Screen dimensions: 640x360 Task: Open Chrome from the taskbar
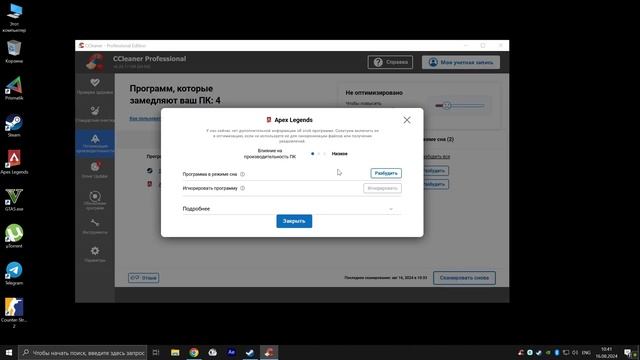tap(194, 352)
